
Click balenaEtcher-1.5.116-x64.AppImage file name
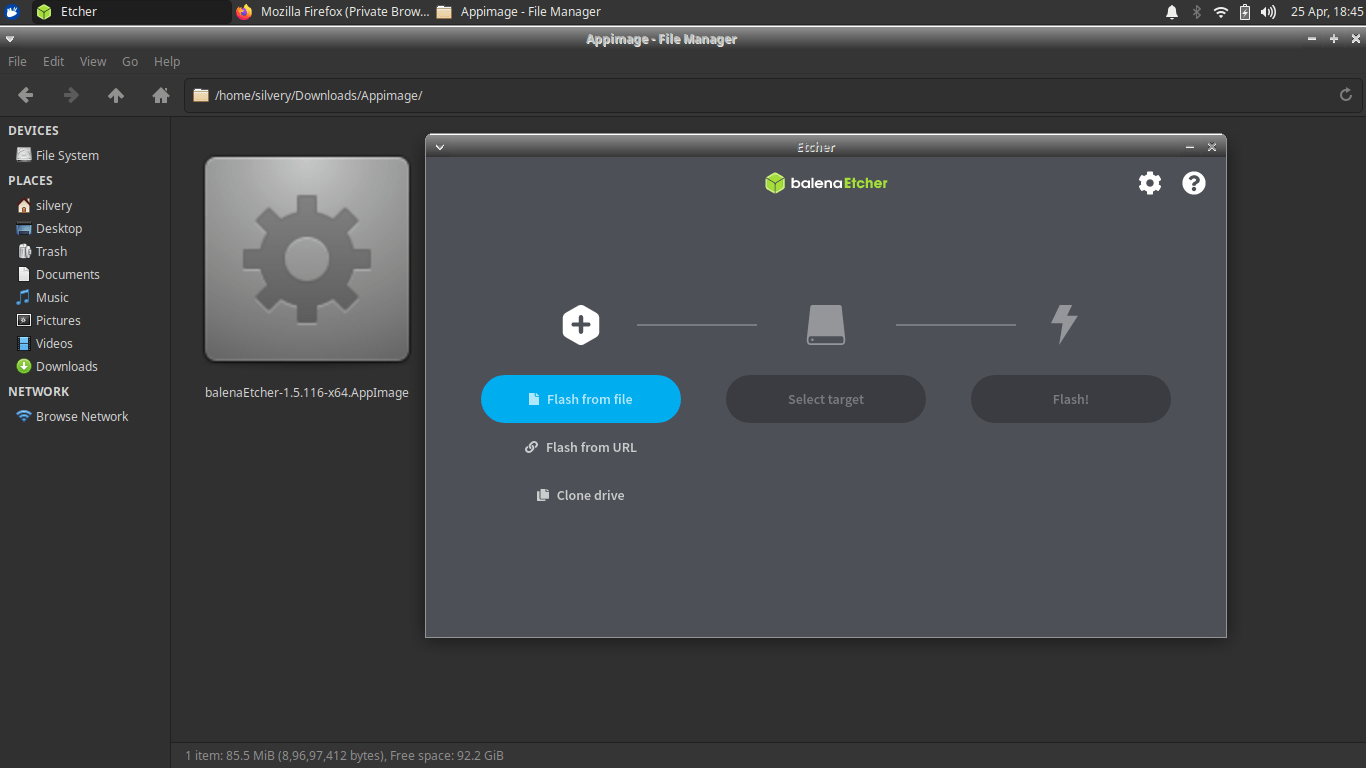307,392
